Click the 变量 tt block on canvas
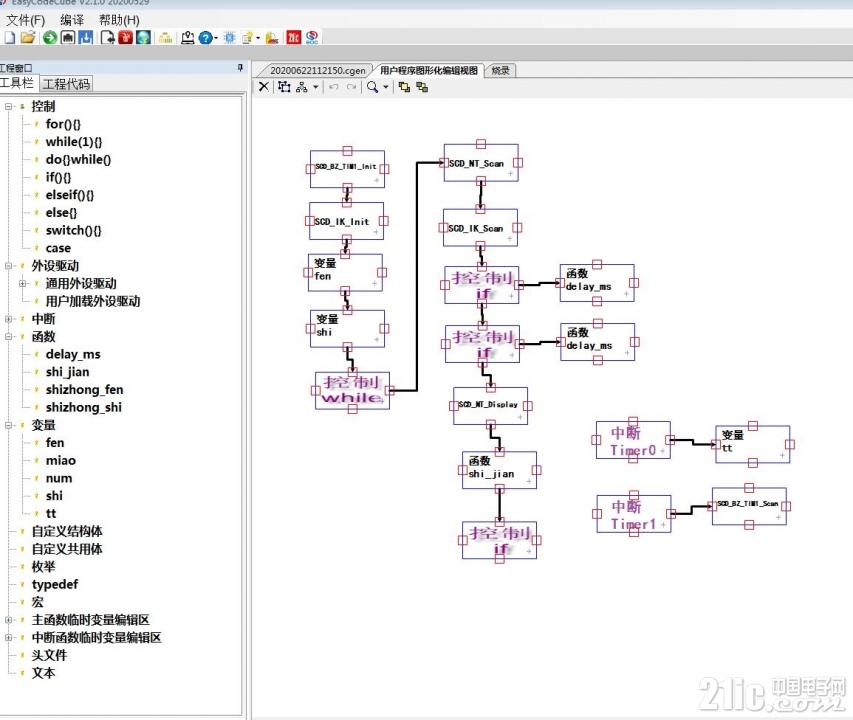This screenshot has height=720, width=853. [752, 444]
